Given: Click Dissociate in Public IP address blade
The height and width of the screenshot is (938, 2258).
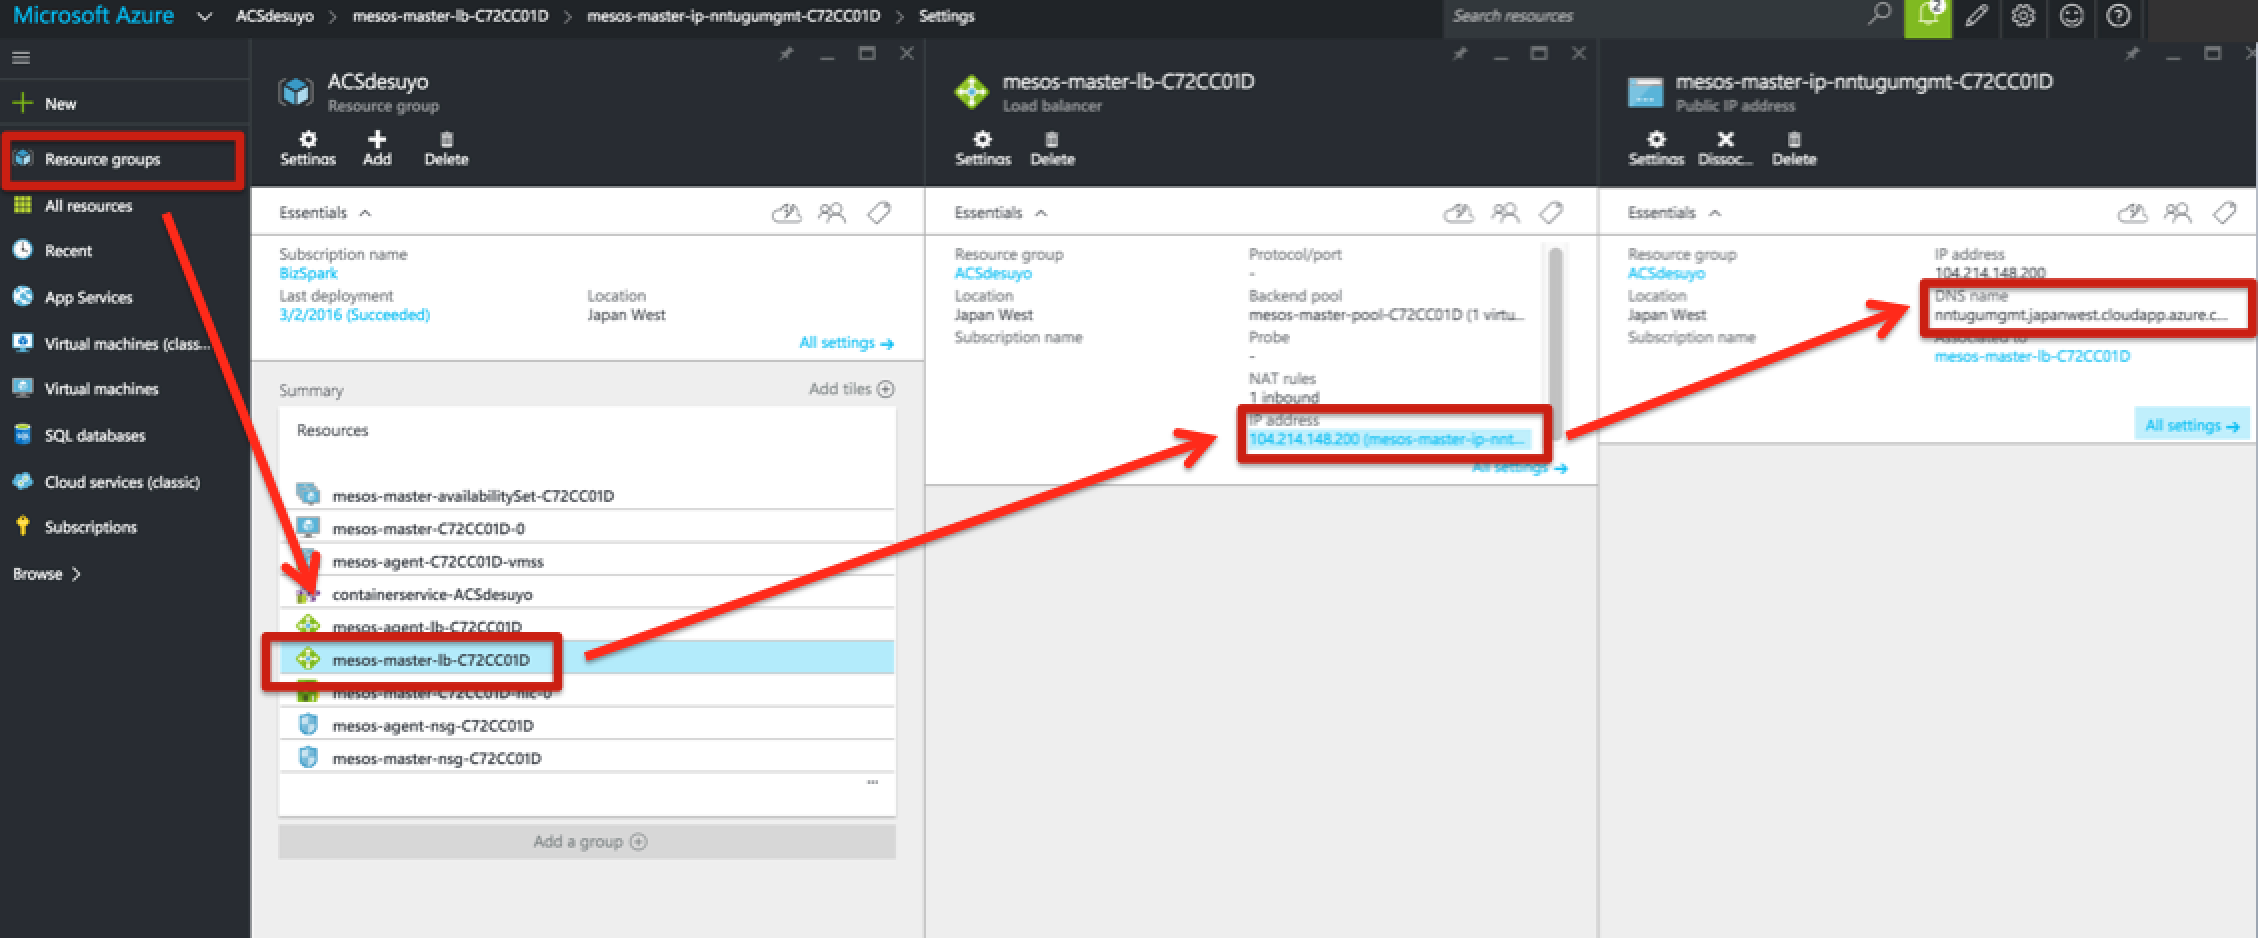Looking at the screenshot, I should pyautogui.click(x=1725, y=148).
